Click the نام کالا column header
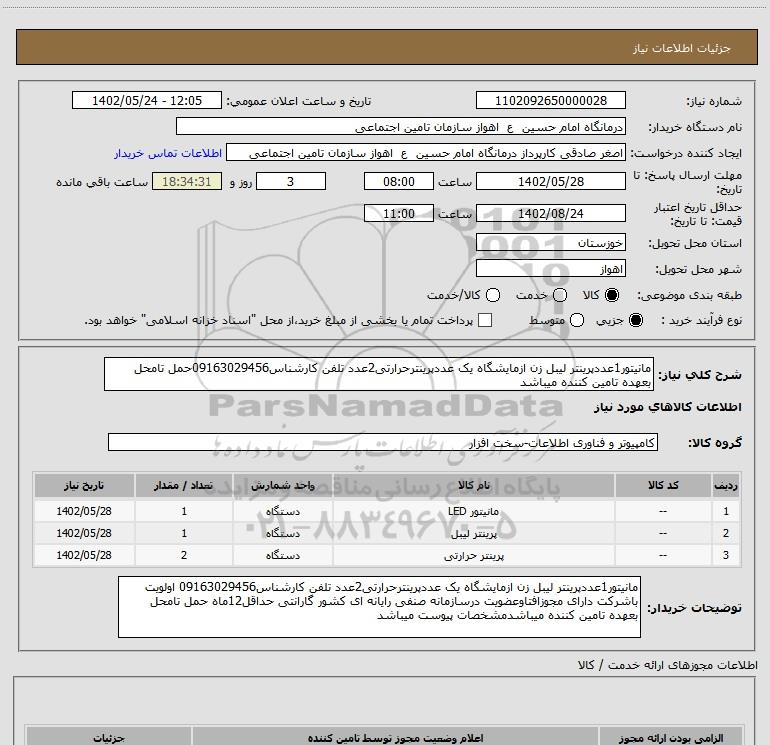The width and height of the screenshot is (770, 745). 473,486
